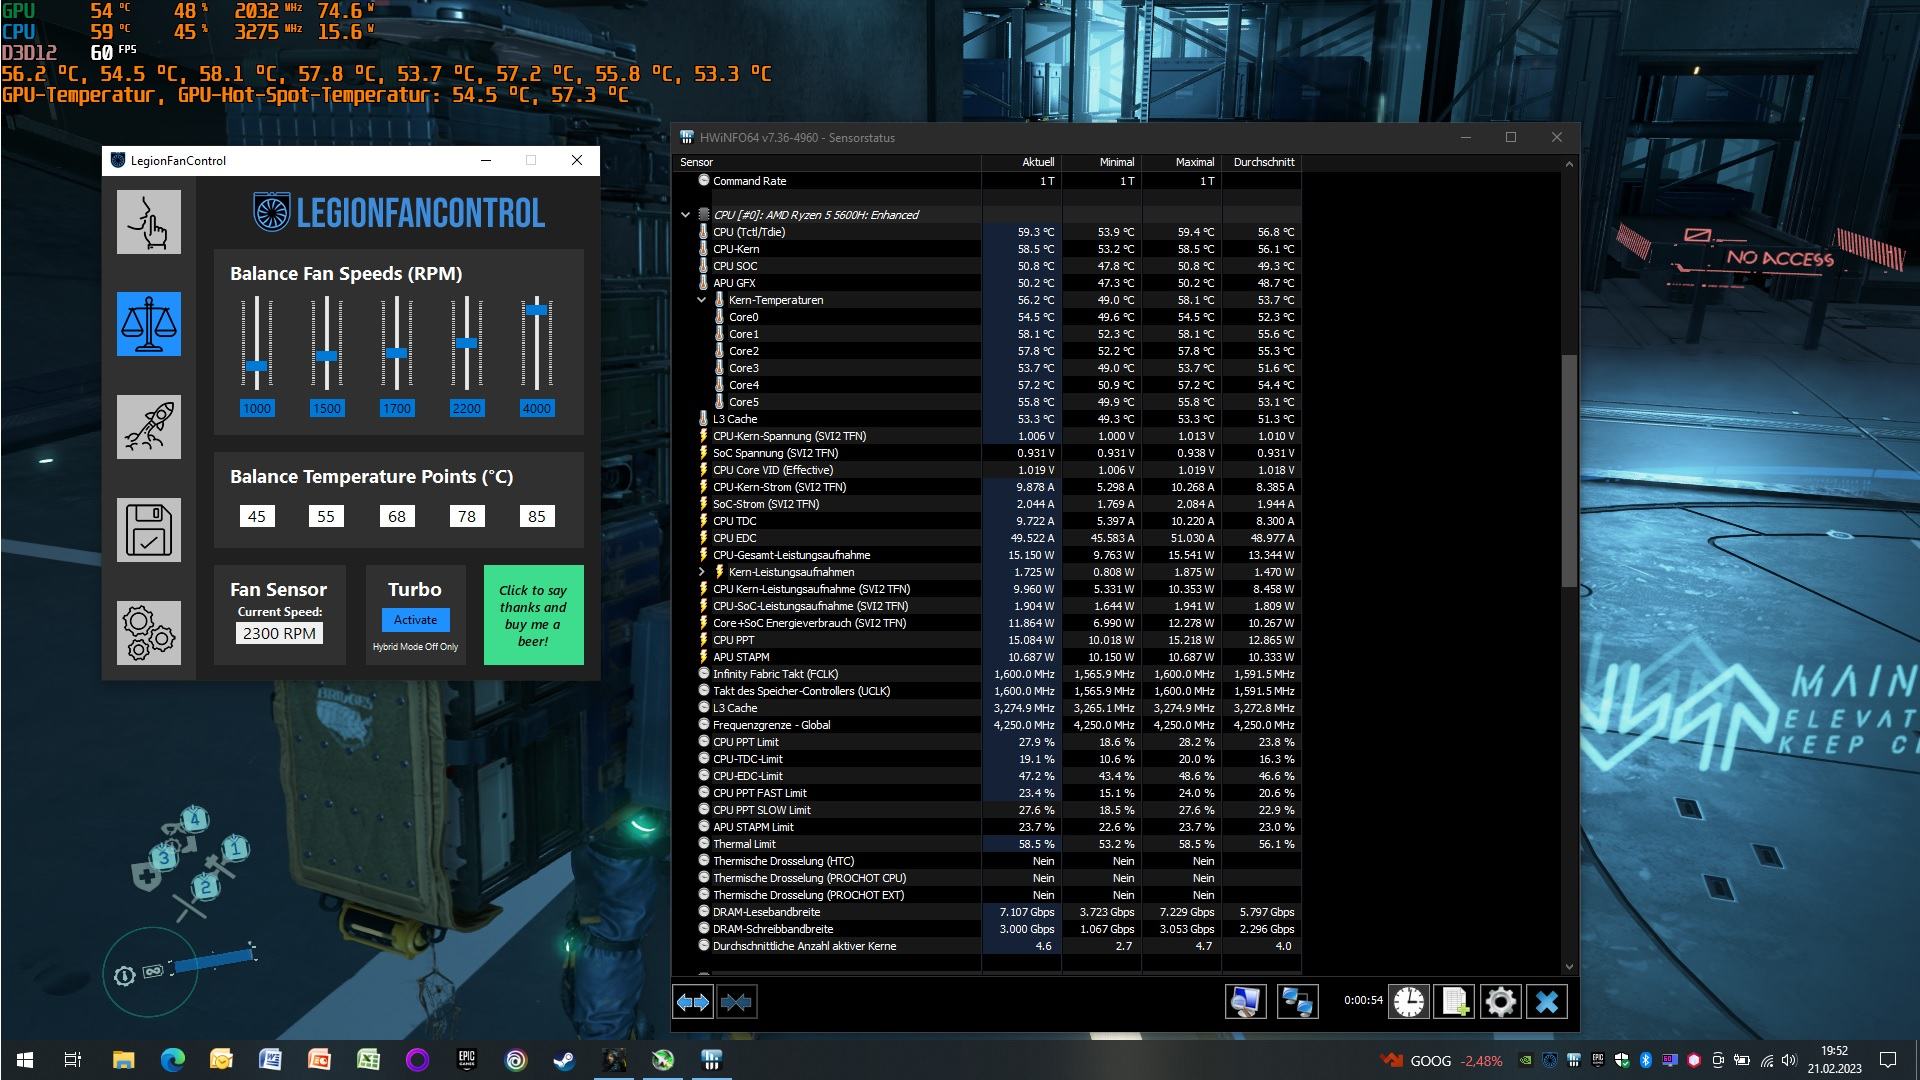Click the Bluetooth tray icon

1646,1060
